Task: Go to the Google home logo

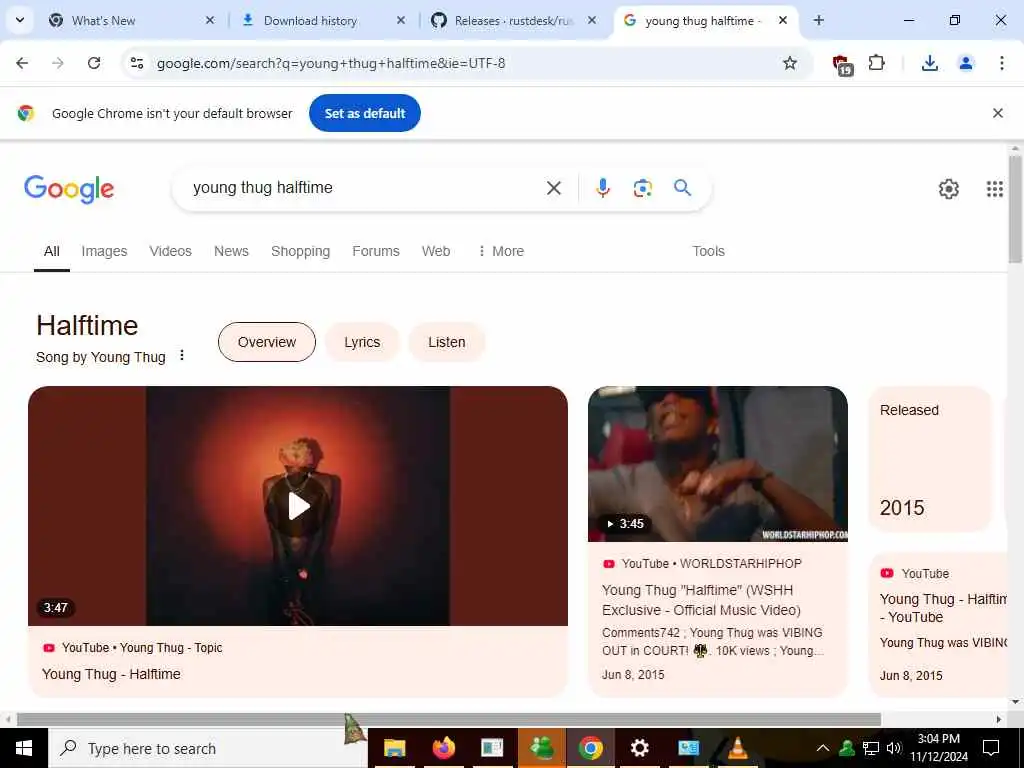Action: tap(69, 189)
